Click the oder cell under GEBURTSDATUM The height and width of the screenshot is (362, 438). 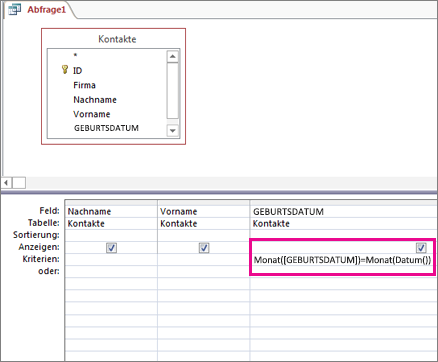[344, 271]
